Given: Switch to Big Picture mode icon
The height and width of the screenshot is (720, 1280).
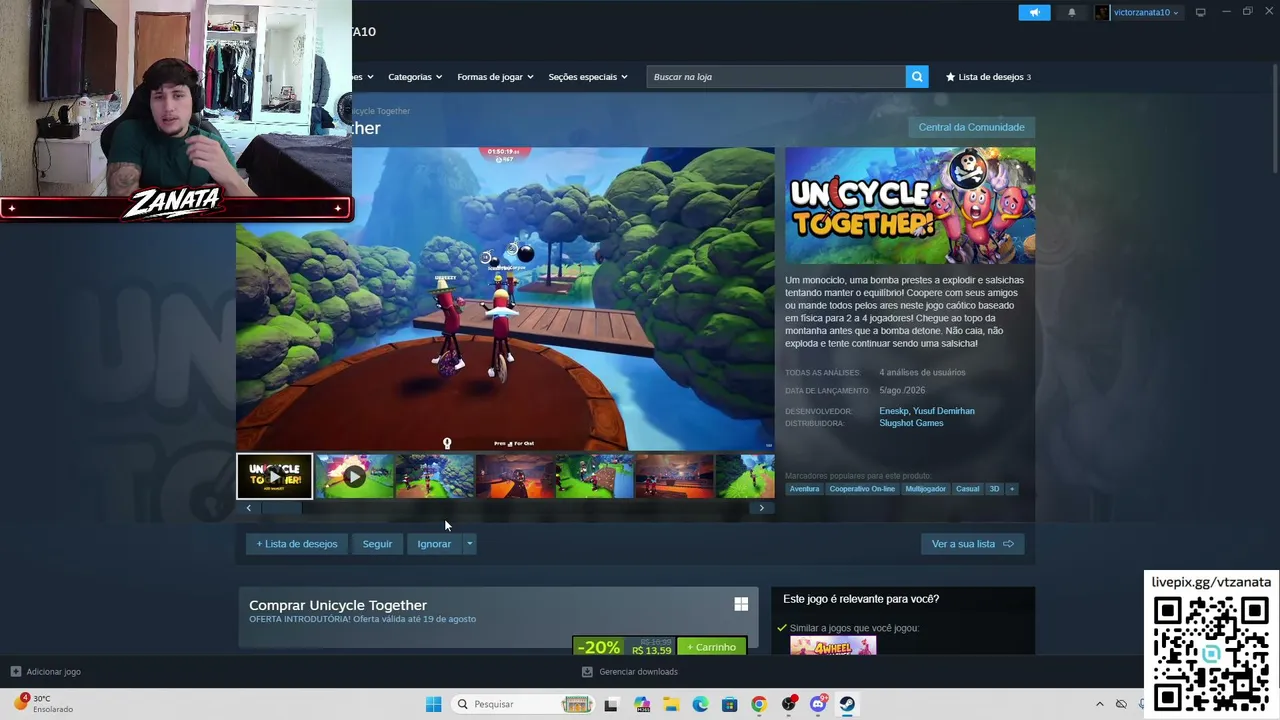Looking at the screenshot, I should (x=1201, y=12).
